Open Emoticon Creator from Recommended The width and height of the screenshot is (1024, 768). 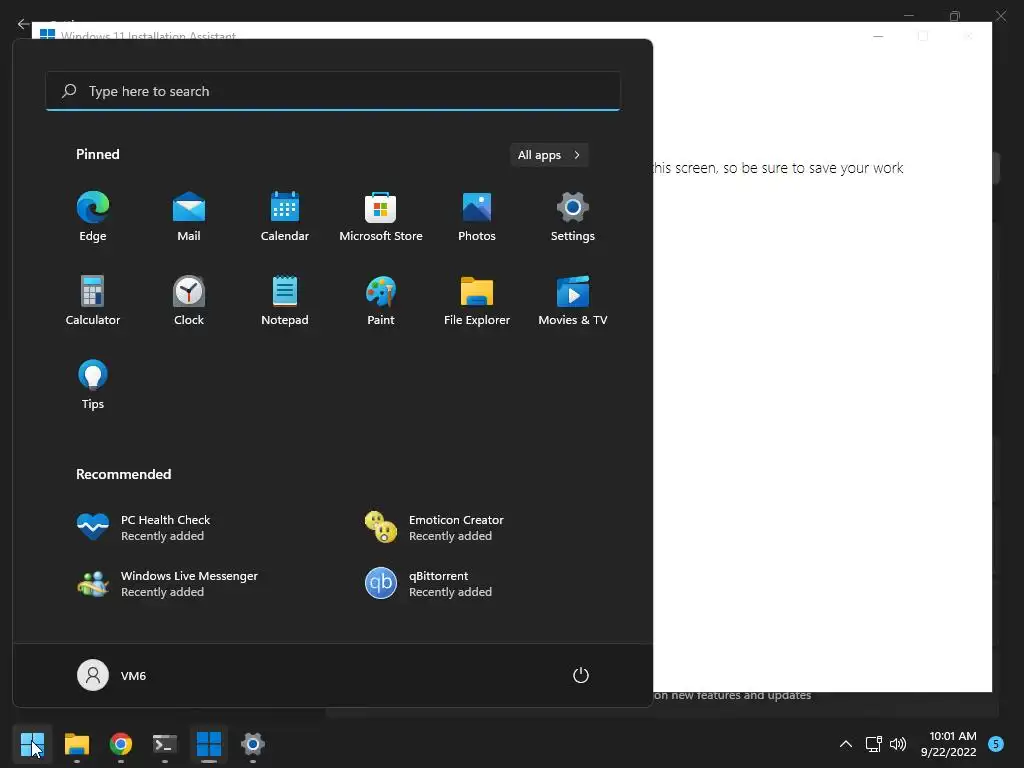(434, 527)
